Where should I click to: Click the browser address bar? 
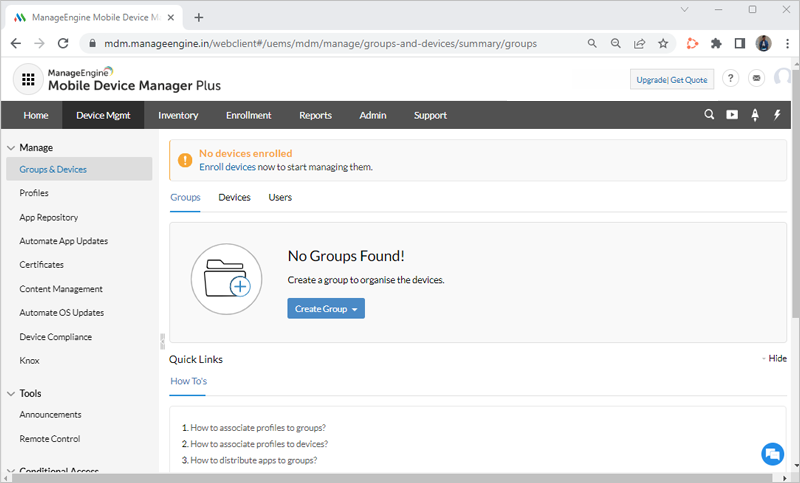(330, 44)
